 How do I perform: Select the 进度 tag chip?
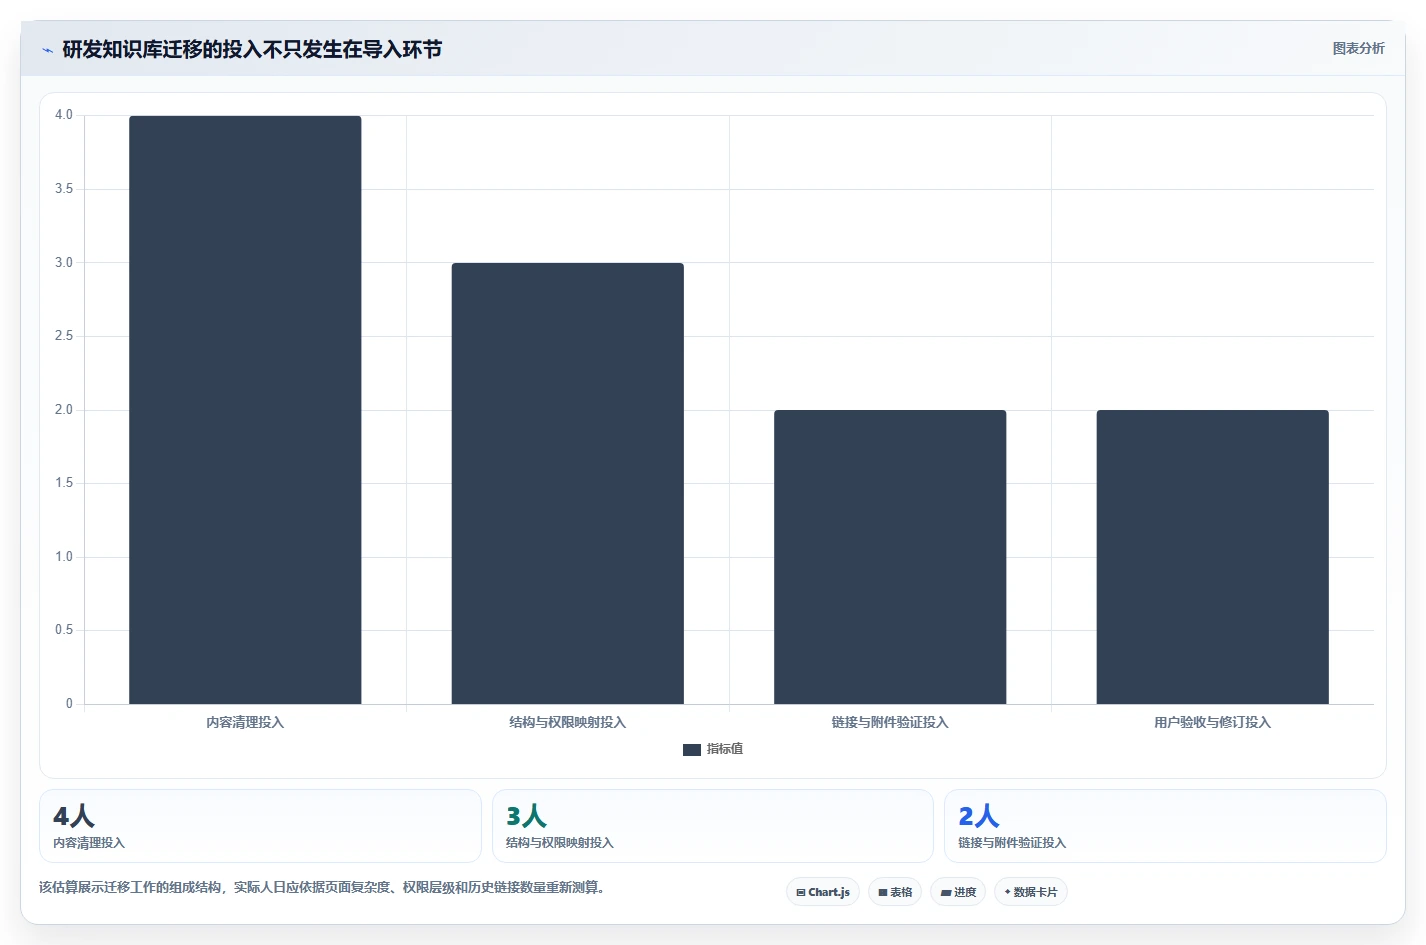click(x=958, y=892)
